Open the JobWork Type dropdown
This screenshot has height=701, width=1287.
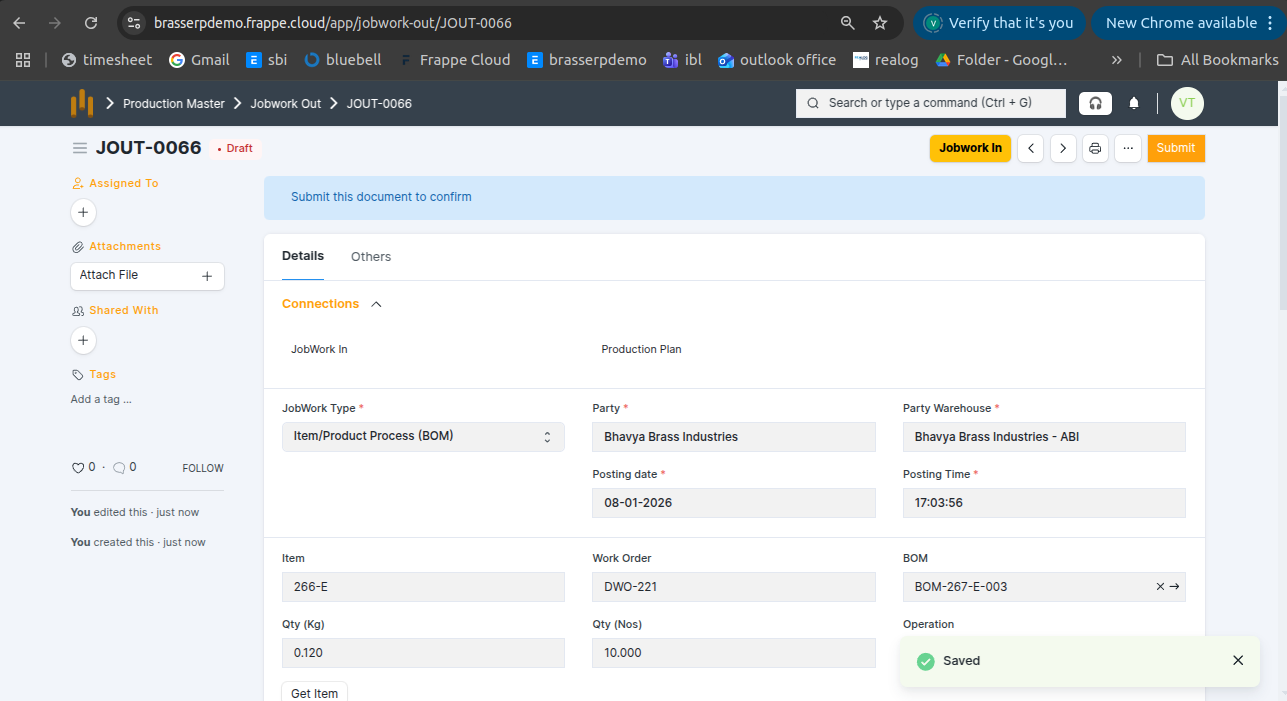423,437
